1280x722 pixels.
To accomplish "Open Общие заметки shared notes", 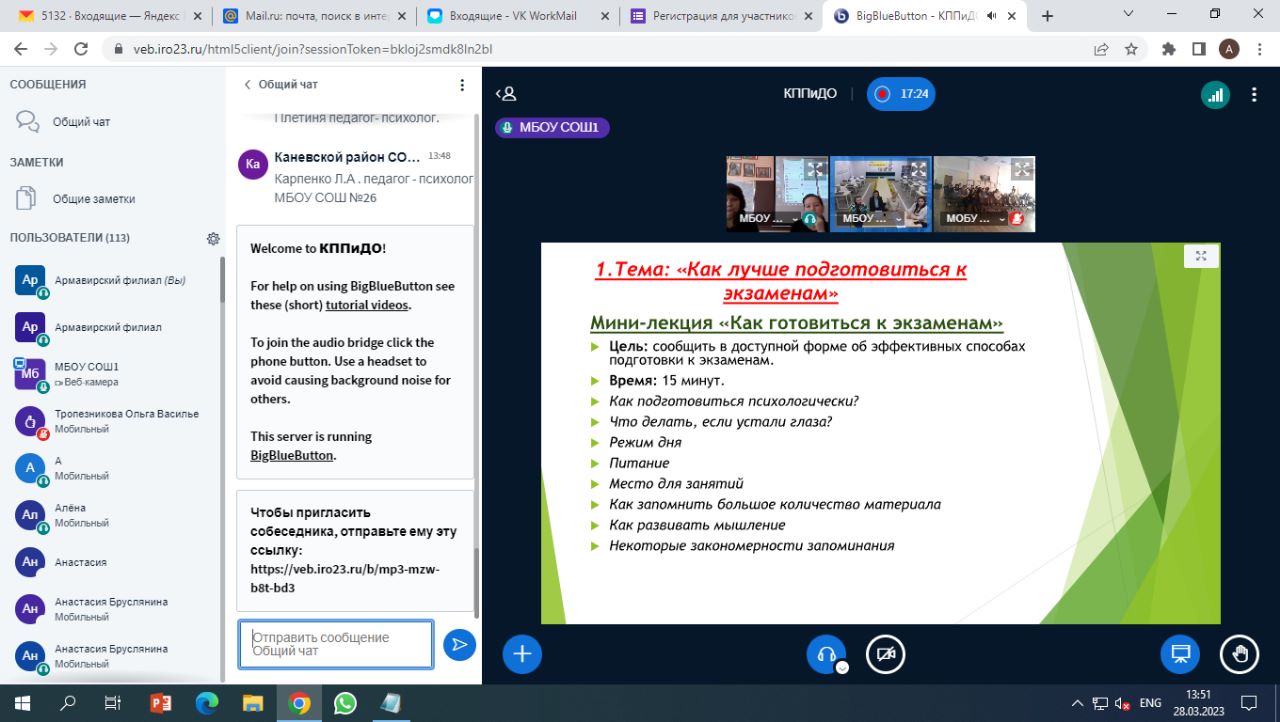I will click(x=93, y=199).
